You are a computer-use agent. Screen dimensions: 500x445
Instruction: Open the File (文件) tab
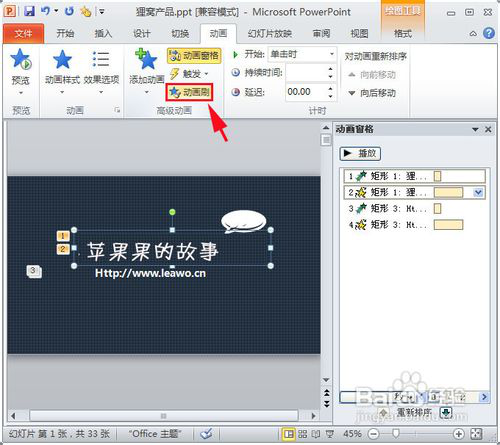[23, 34]
